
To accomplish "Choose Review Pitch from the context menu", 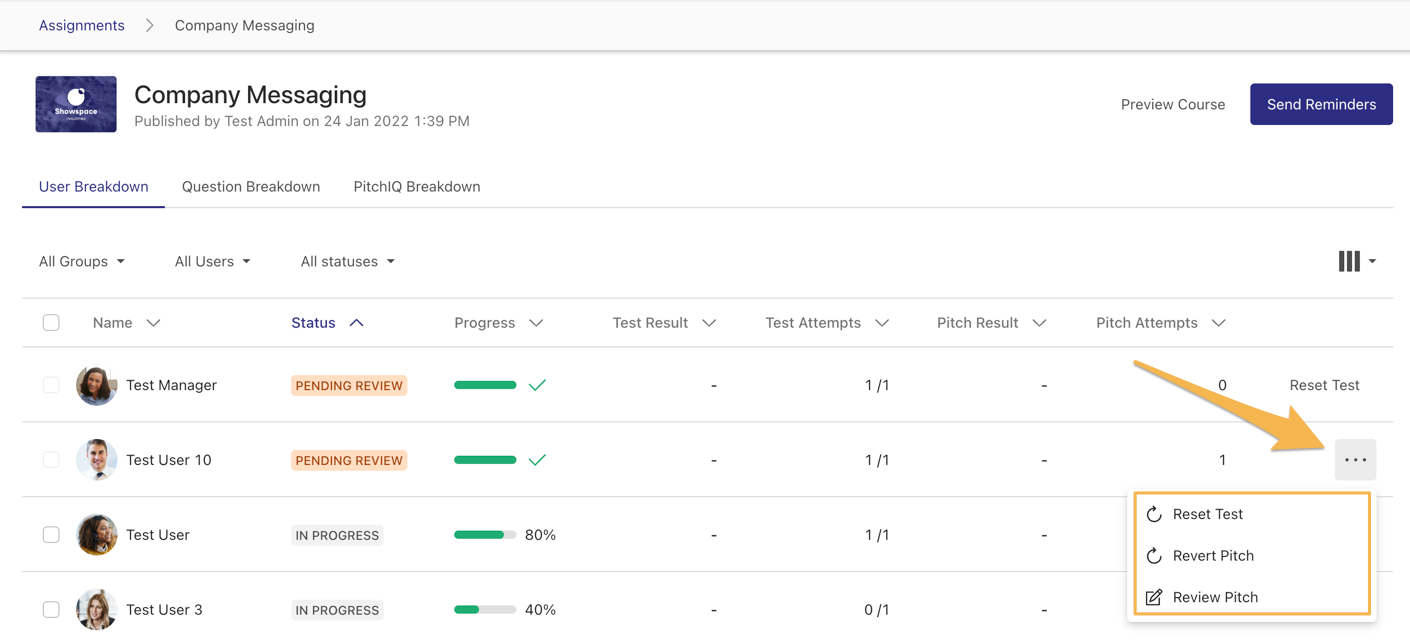I will click(1214, 597).
